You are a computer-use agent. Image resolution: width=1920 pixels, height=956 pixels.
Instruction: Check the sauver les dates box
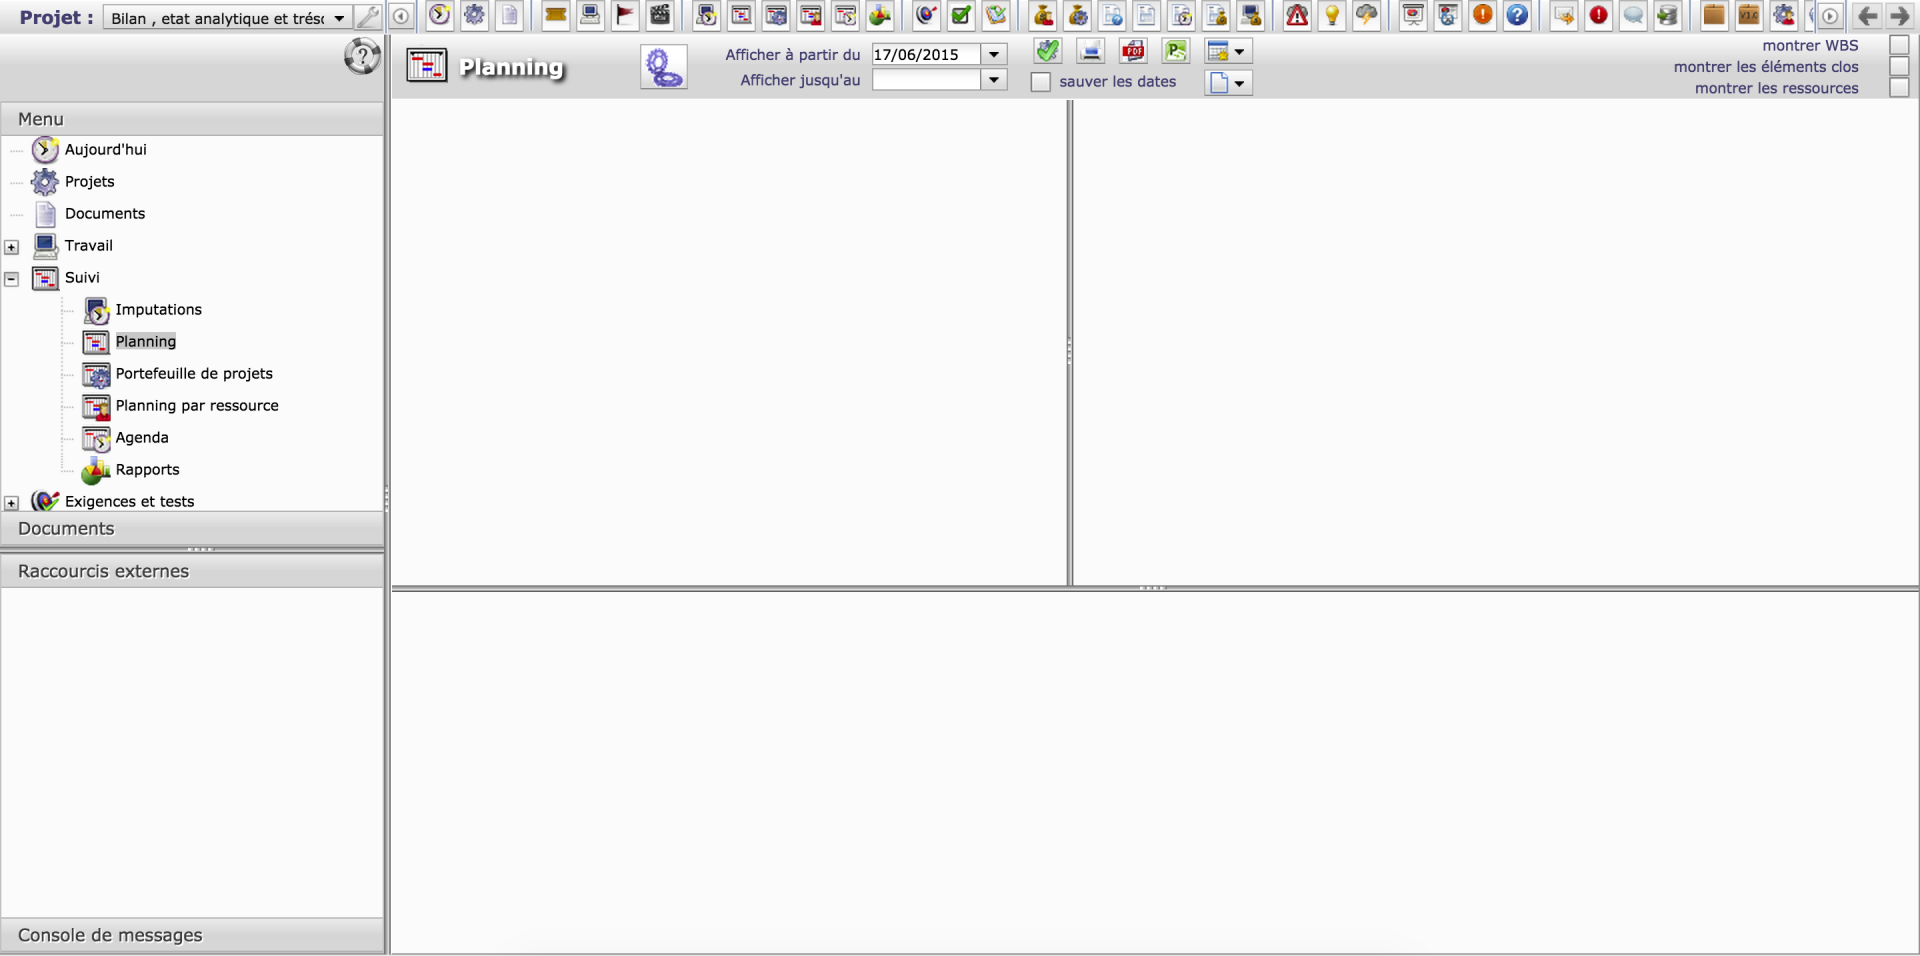(1041, 82)
